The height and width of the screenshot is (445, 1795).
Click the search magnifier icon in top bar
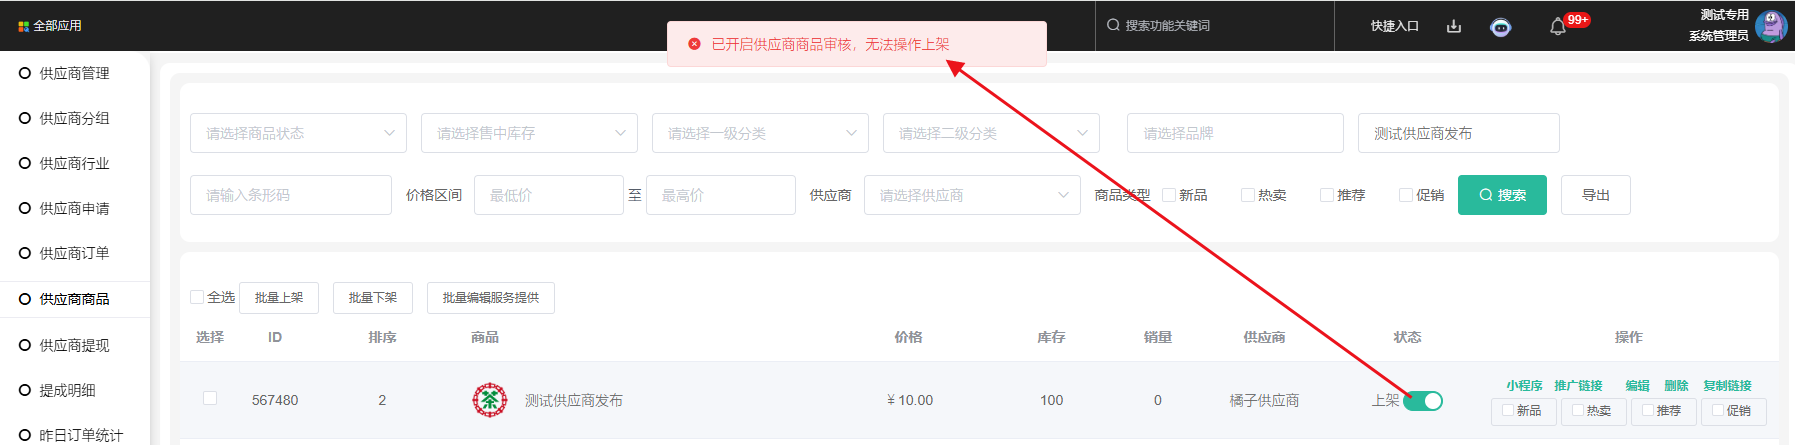[1113, 25]
